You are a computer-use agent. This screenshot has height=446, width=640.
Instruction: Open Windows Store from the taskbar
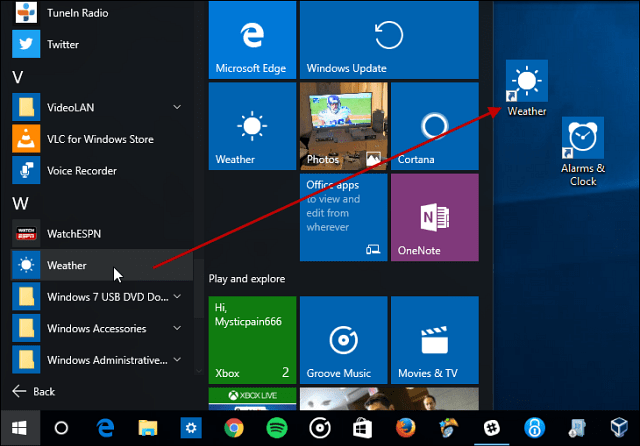point(362,428)
